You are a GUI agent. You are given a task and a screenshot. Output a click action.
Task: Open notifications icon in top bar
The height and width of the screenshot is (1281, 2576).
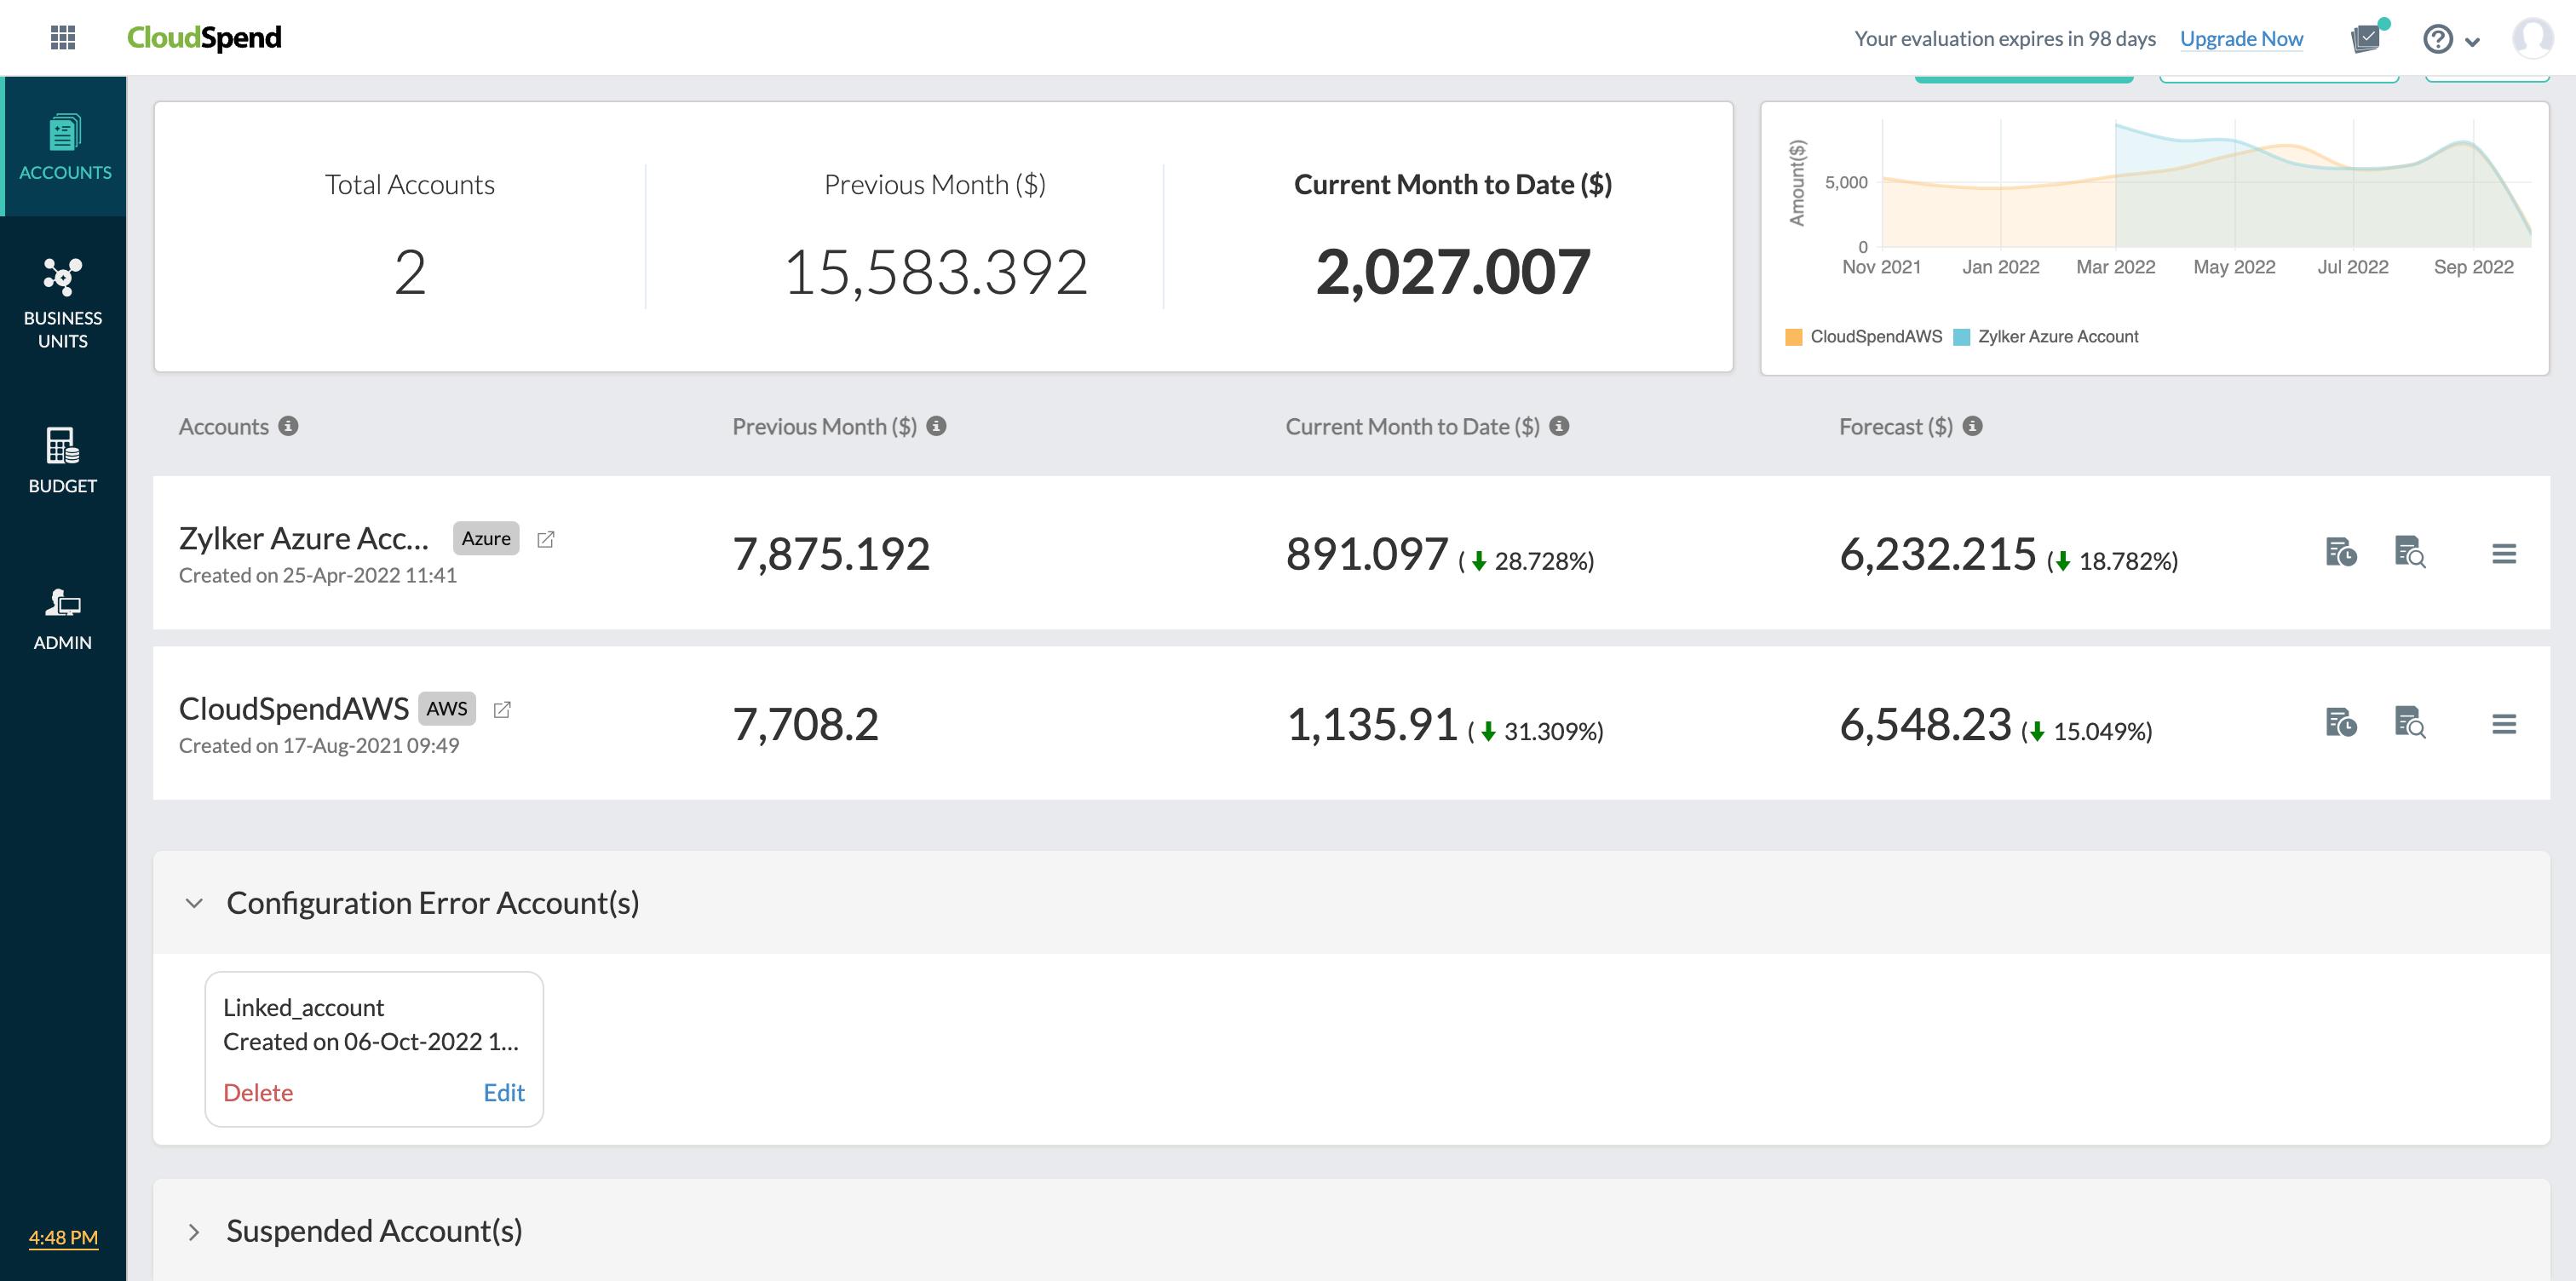click(x=2366, y=39)
